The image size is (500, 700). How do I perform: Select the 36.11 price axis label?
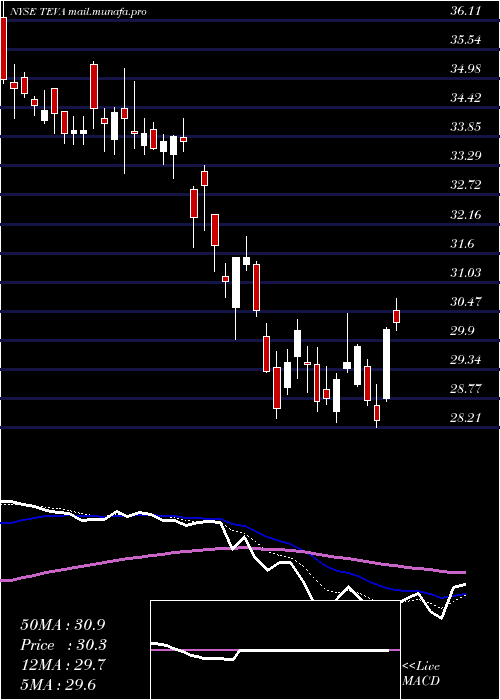click(x=466, y=11)
